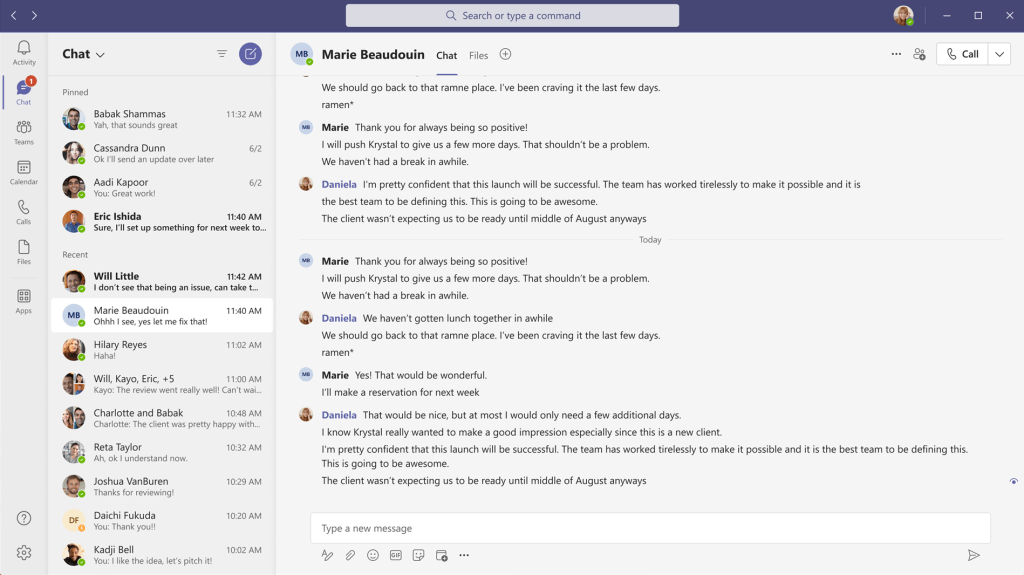Image resolution: width=1024 pixels, height=575 pixels.
Task: Send the message with the arrow icon
Action: point(973,555)
